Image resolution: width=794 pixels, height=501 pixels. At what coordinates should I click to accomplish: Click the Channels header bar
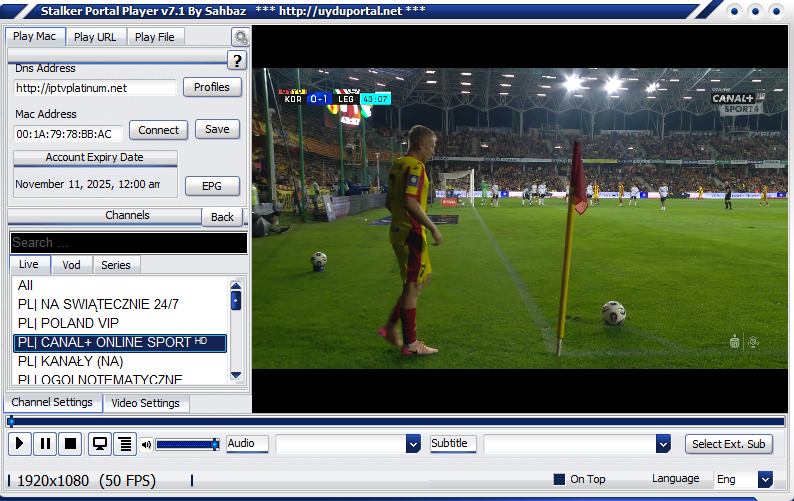click(105, 216)
